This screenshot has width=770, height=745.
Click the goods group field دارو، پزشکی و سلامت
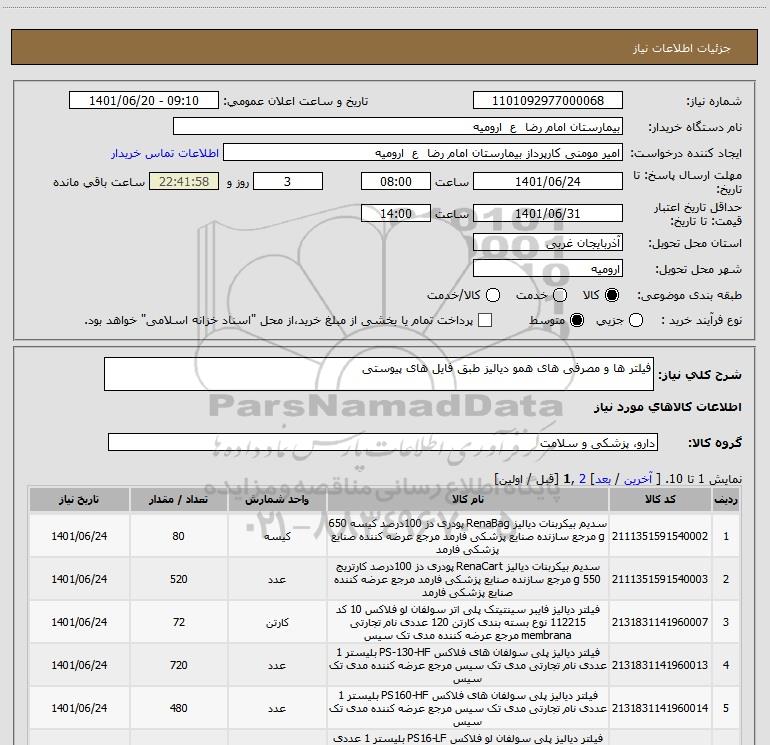(x=383, y=442)
